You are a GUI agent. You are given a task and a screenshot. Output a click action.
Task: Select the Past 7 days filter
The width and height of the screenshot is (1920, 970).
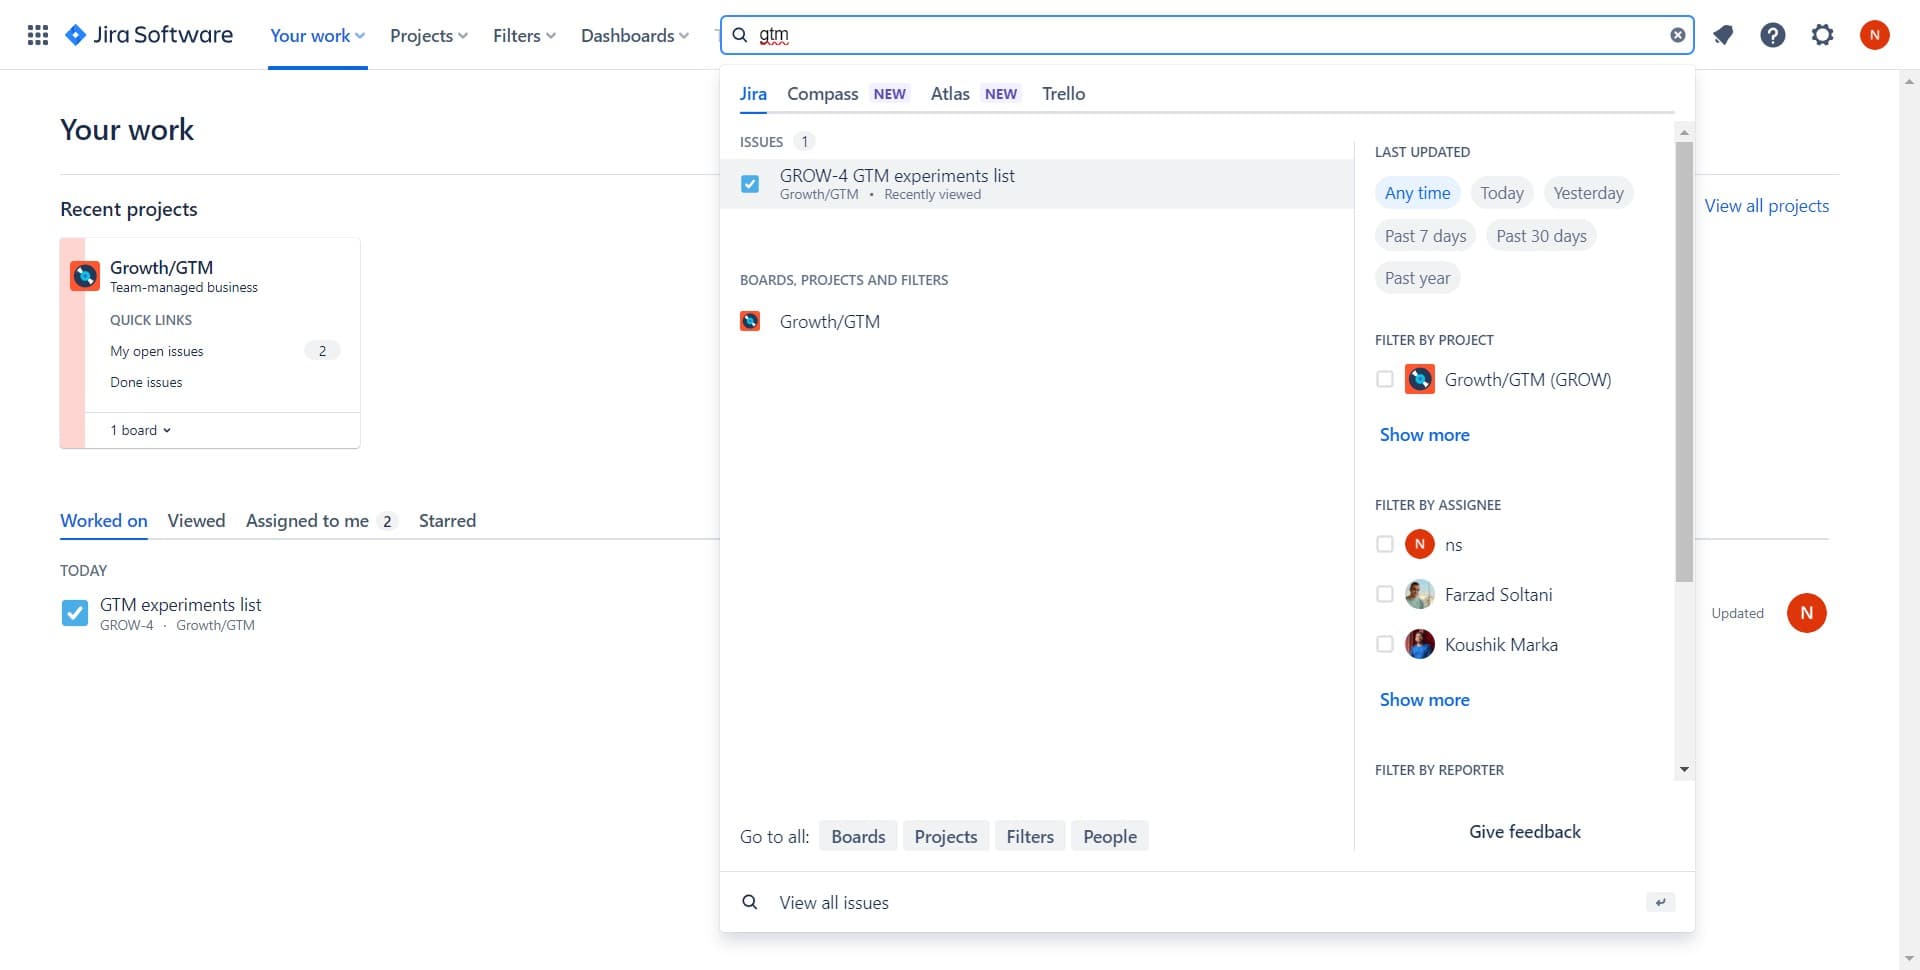[x=1425, y=236]
